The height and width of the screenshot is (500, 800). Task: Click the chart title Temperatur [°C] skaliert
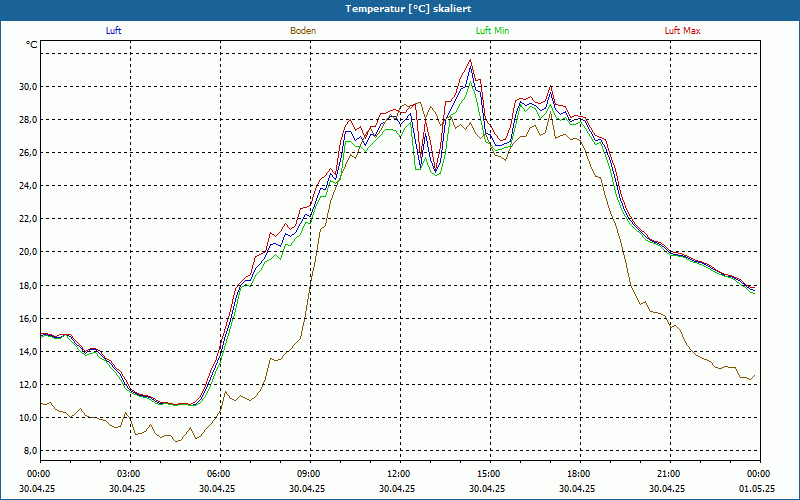click(408, 9)
